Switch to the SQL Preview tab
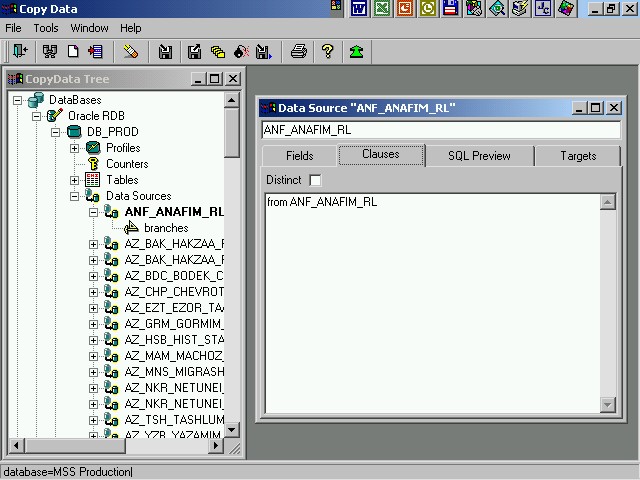 [x=479, y=156]
